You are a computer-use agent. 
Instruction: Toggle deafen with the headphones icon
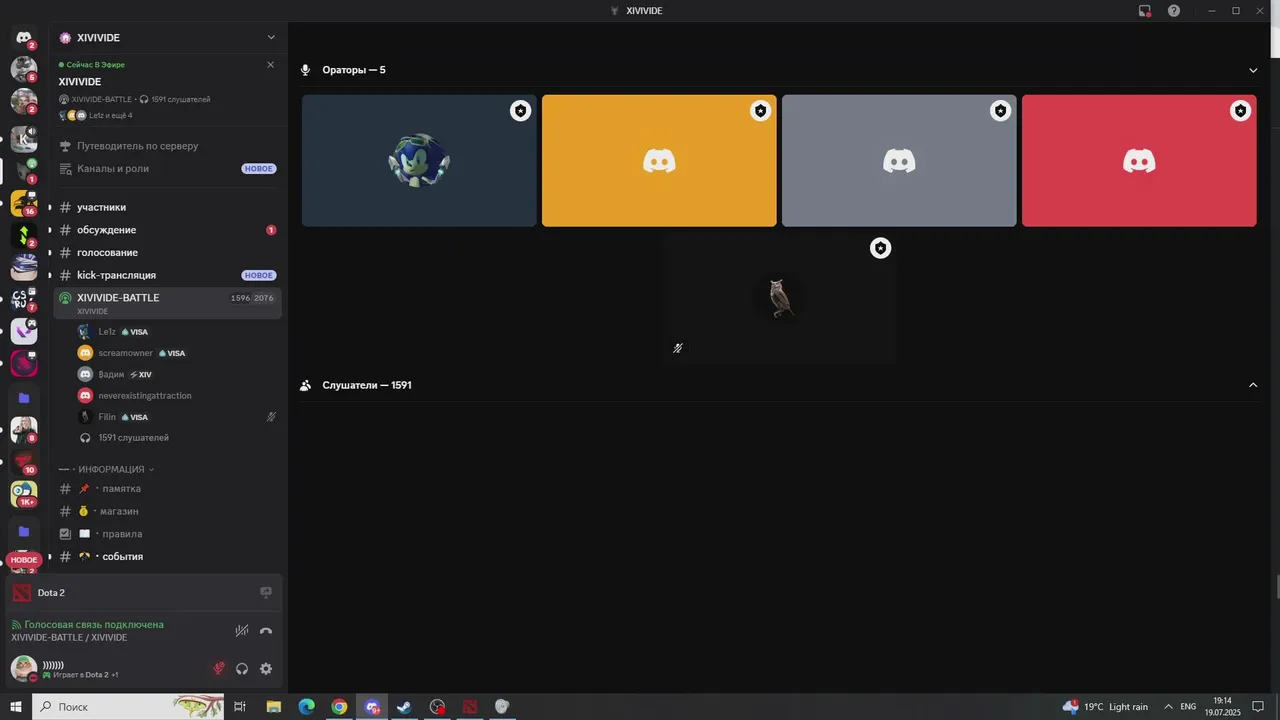click(242, 669)
